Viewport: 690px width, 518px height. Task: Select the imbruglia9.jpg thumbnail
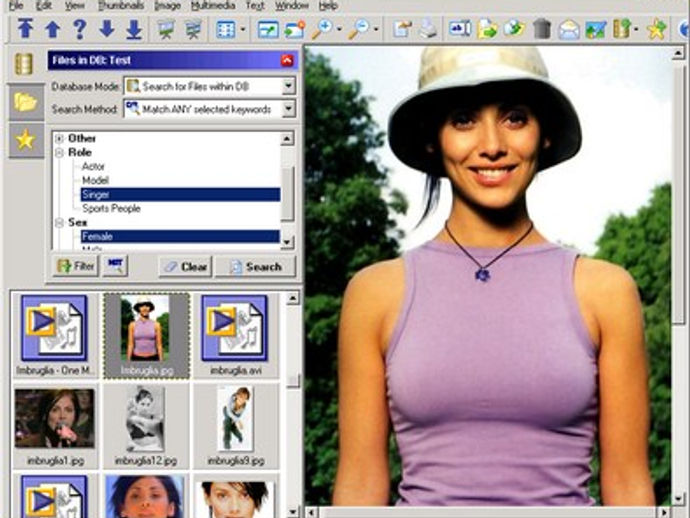[x=235, y=425]
